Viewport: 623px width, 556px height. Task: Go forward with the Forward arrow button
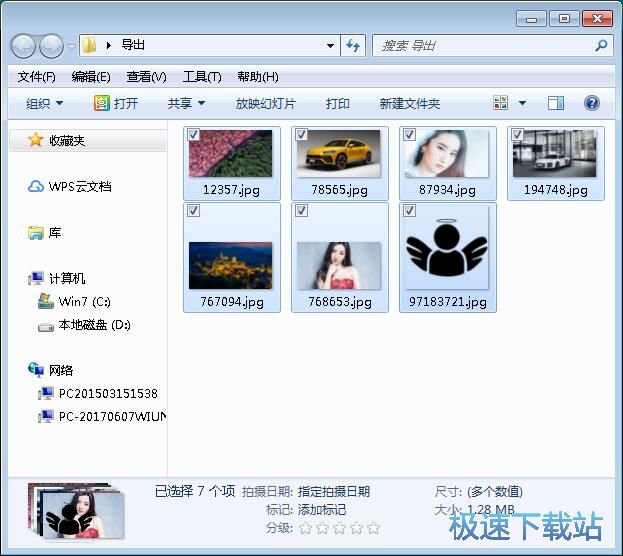[51, 46]
